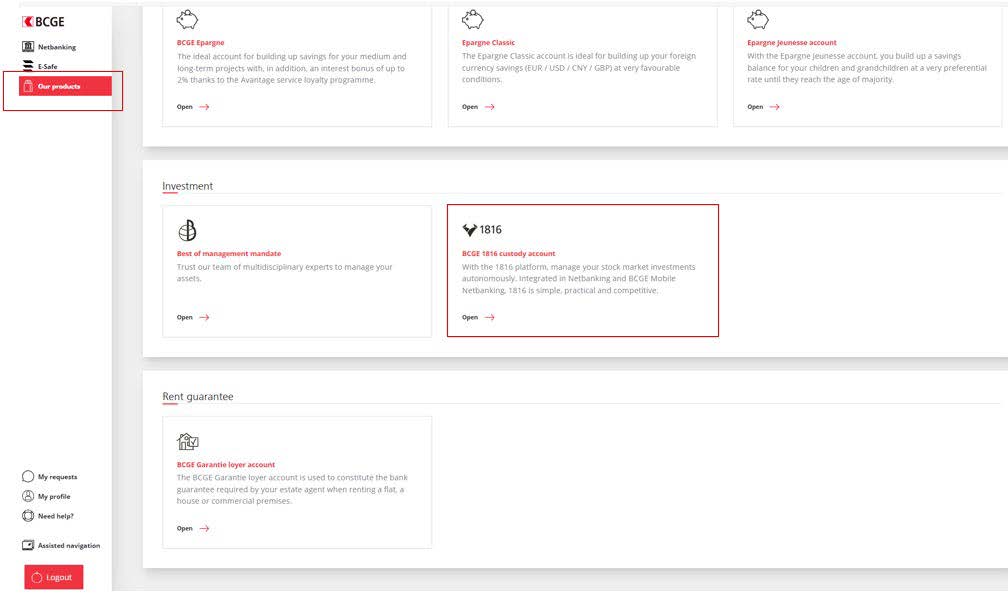
Task: Click the BCGE logo in sidebar
Action: pyautogui.click(x=43, y=22)
